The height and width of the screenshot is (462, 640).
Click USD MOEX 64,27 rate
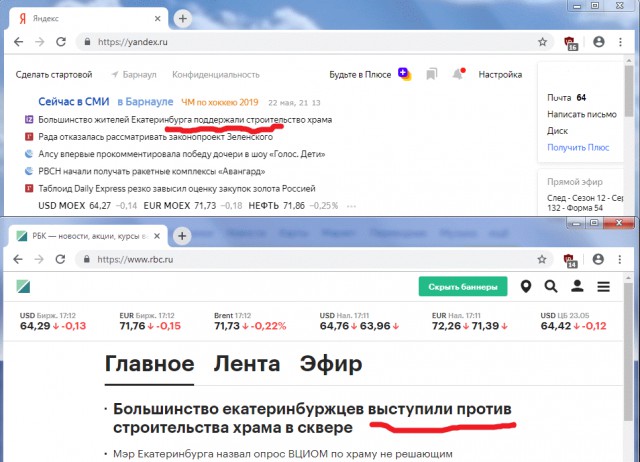tap(87, 206)
